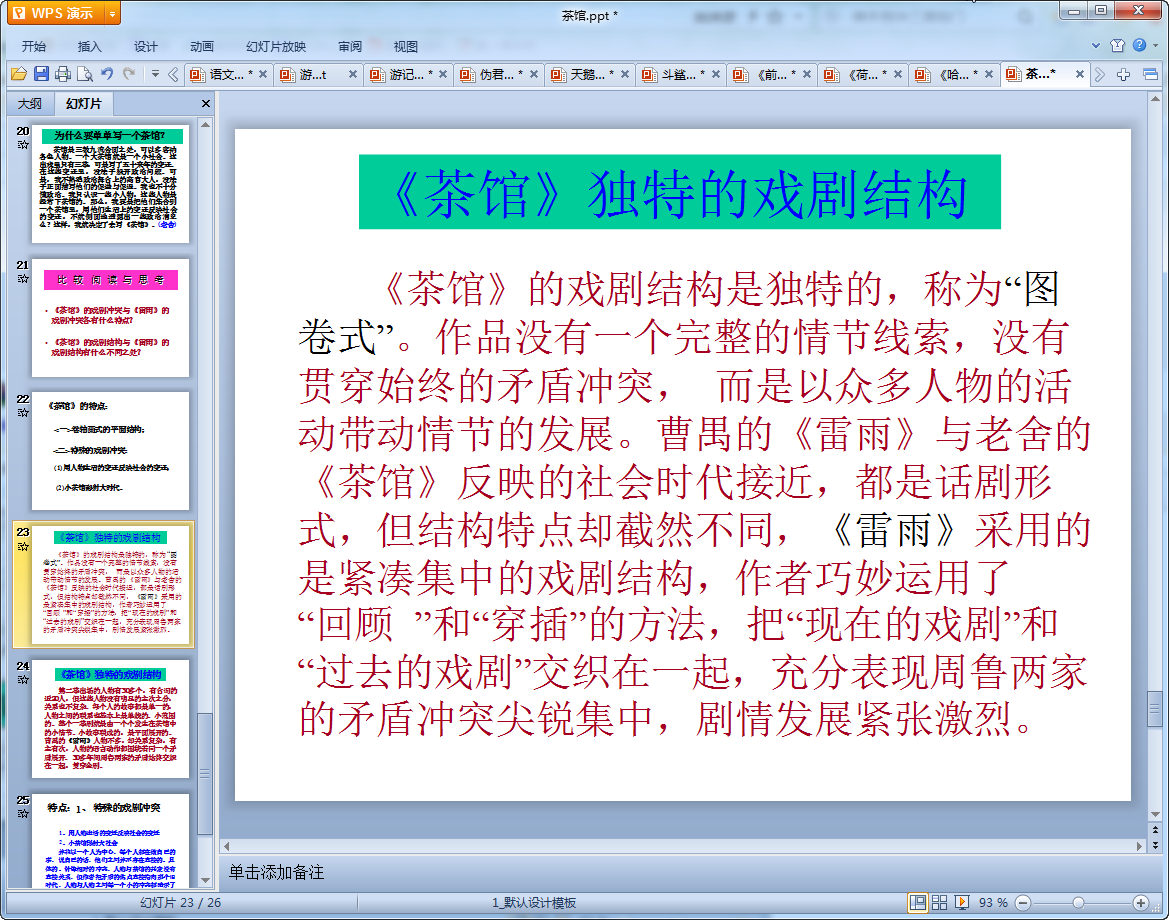The height and width of the screenshot is (920, 1169).
Task: Collapse the ribbon with the chevron icon
Action: pos(1096,45)
